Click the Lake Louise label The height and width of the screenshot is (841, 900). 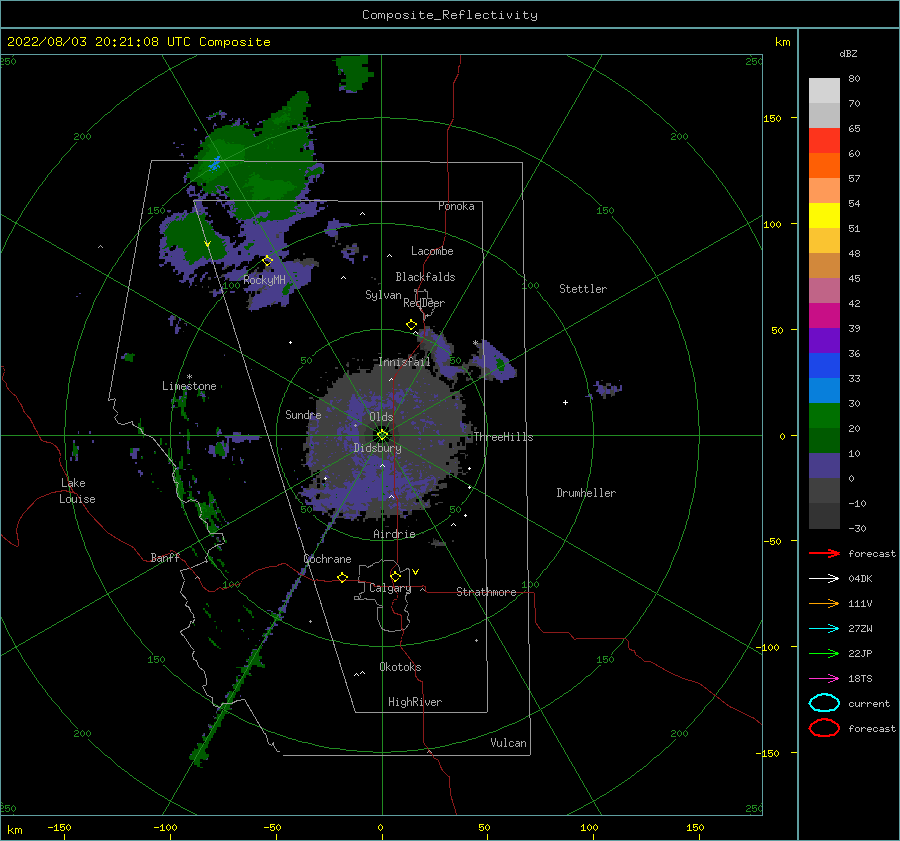77,491
